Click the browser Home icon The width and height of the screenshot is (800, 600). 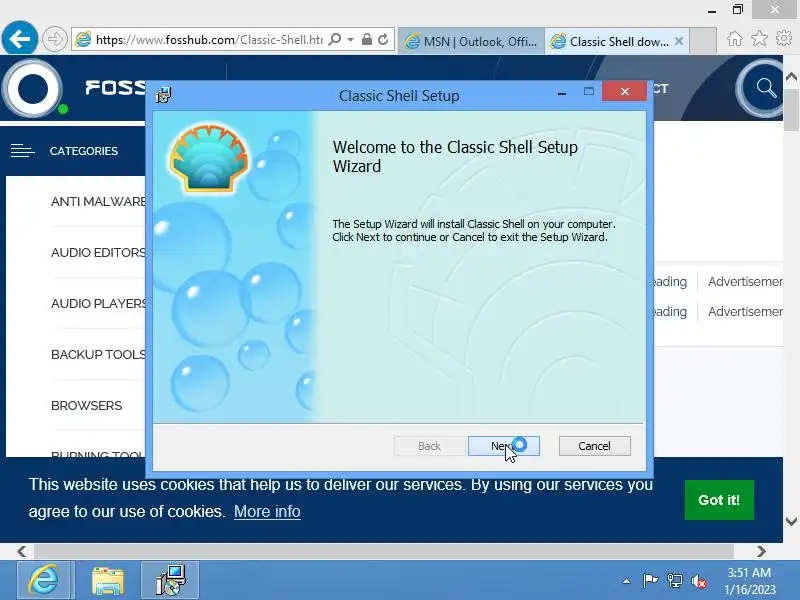(735, 39)
